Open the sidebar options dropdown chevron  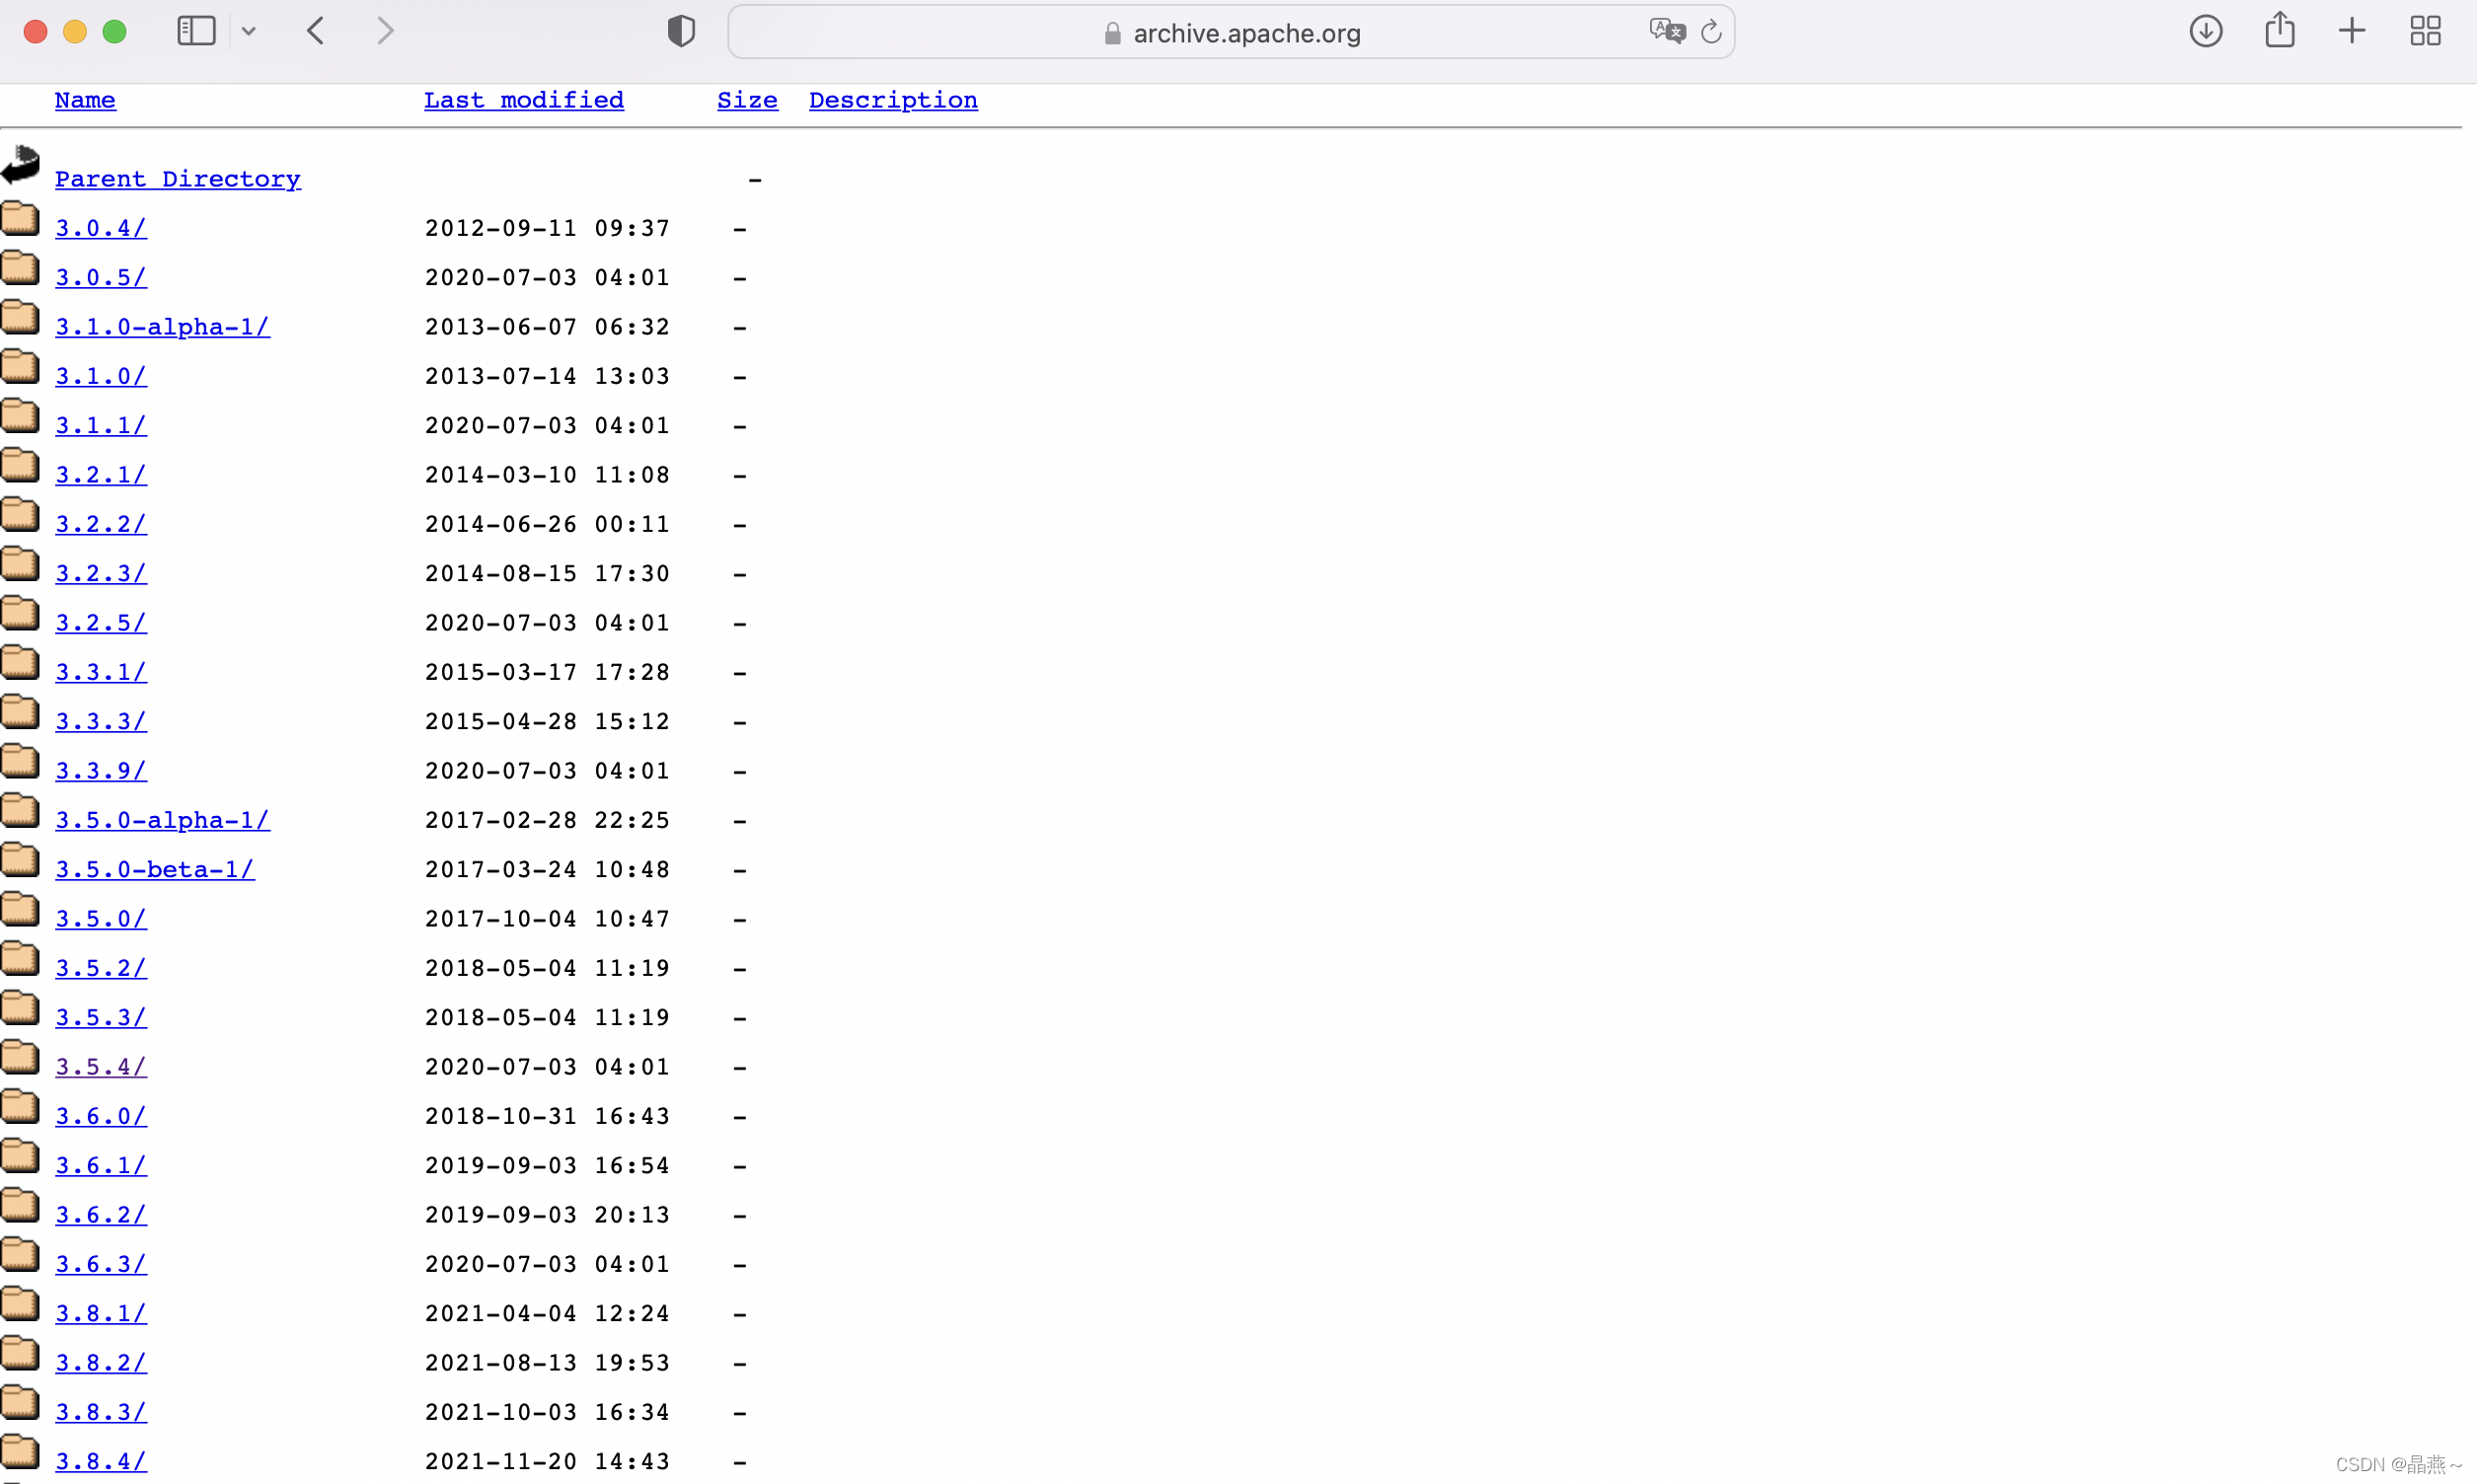(x=249, y=31)
